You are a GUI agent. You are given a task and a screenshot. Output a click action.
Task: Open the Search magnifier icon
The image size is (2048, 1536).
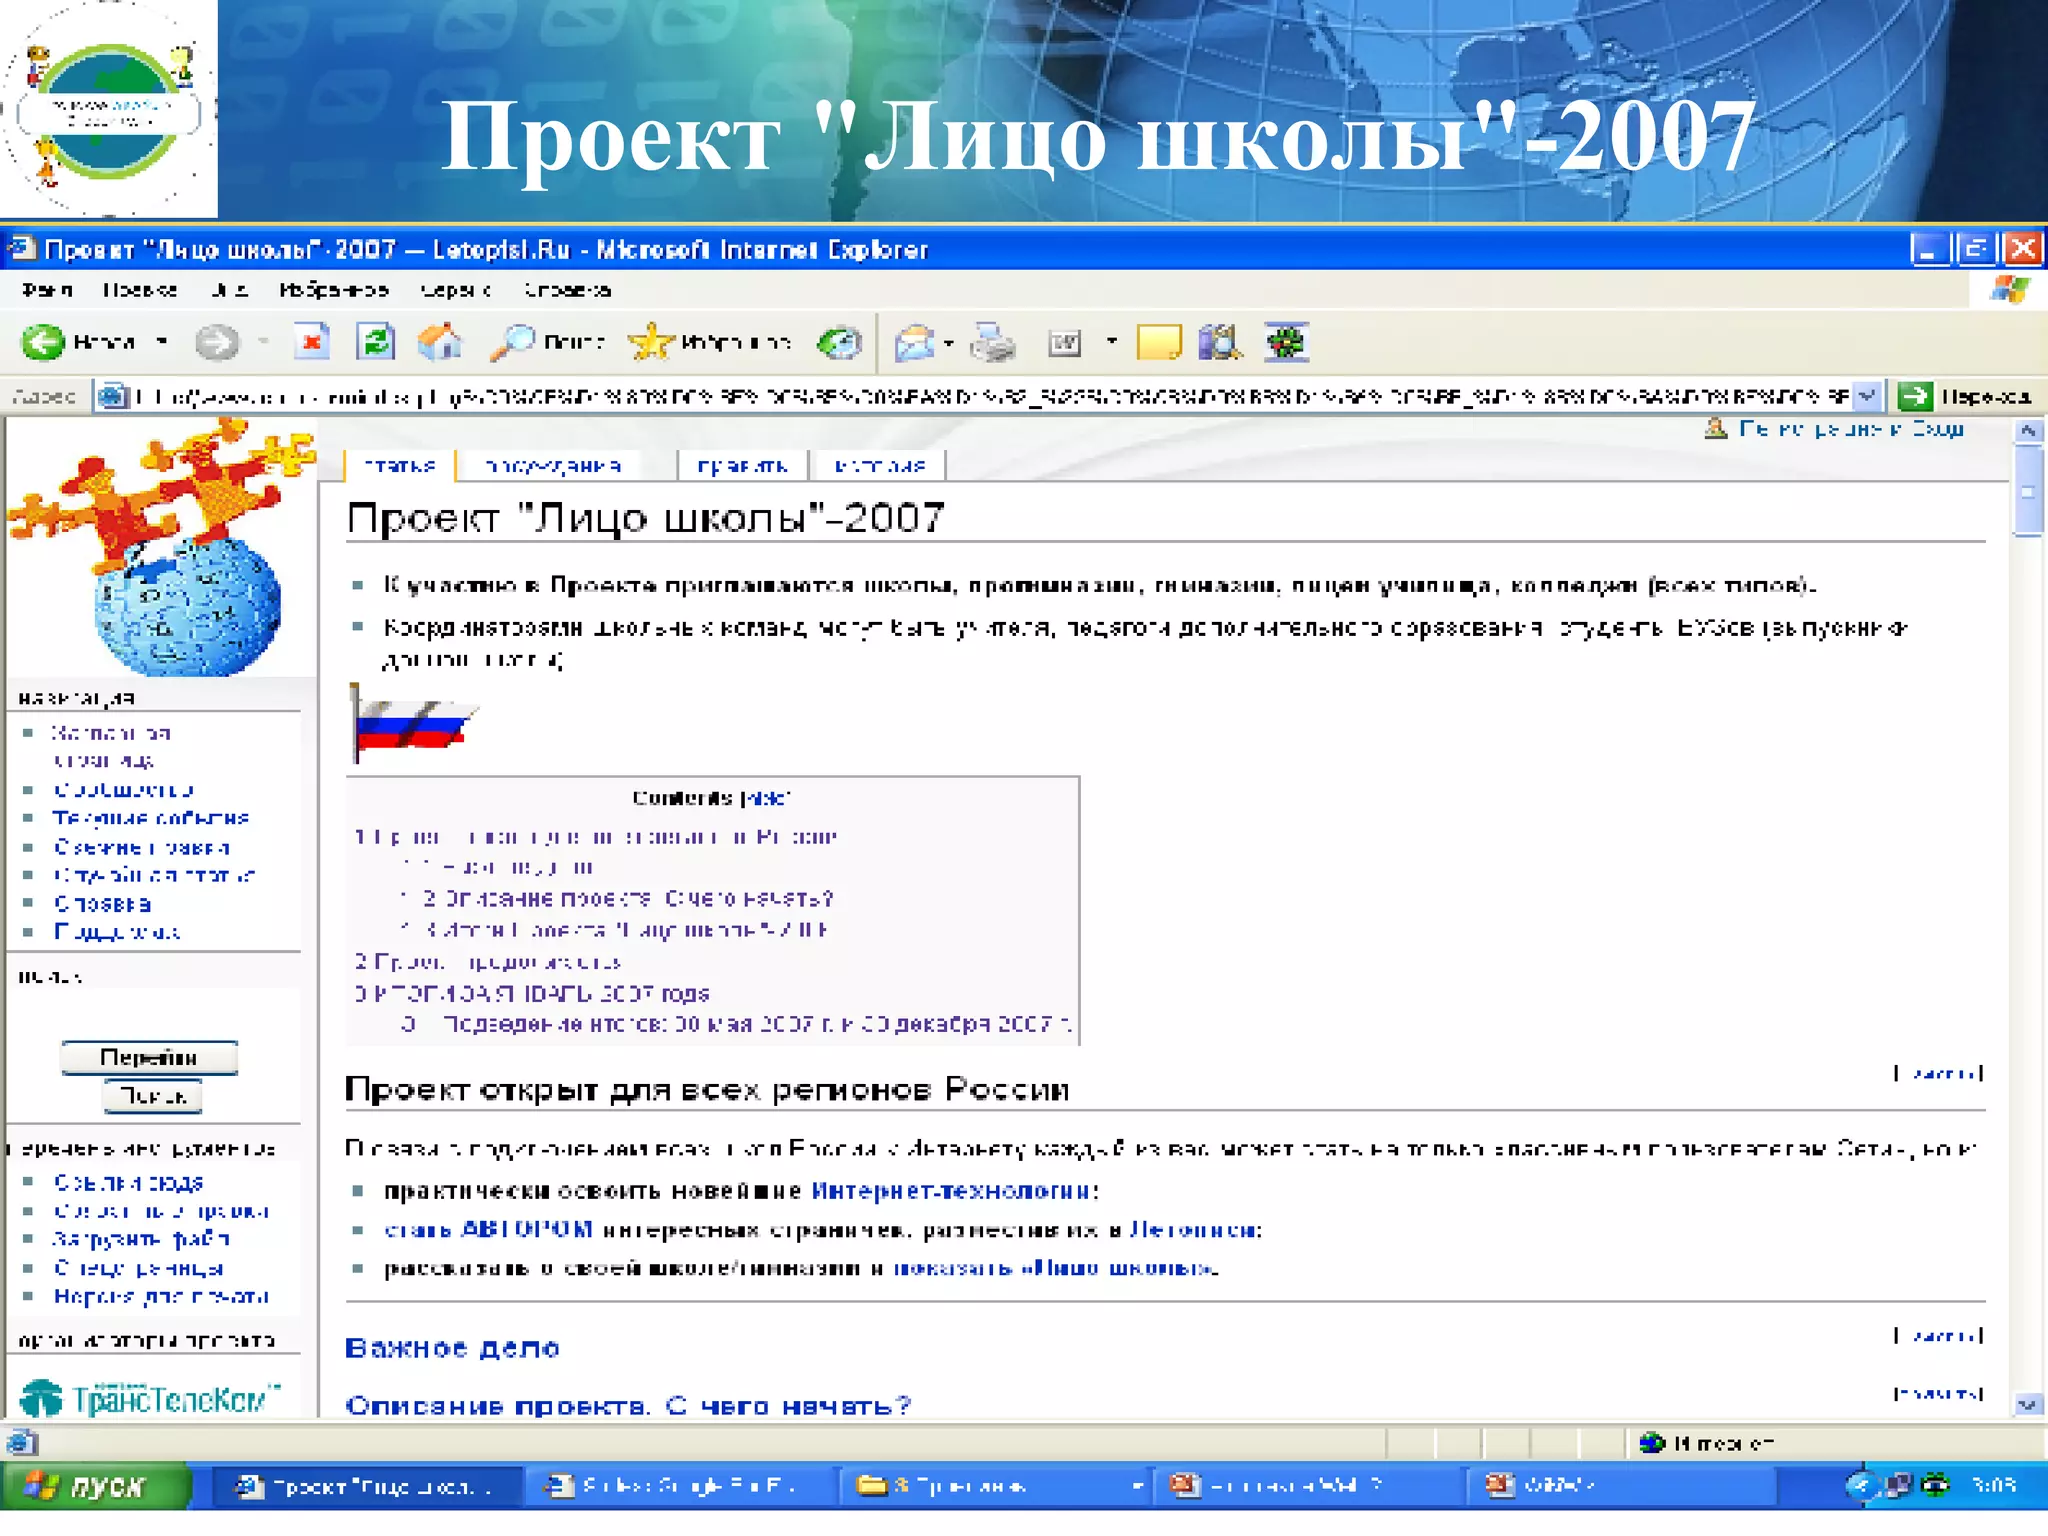(x=513, y=343)
